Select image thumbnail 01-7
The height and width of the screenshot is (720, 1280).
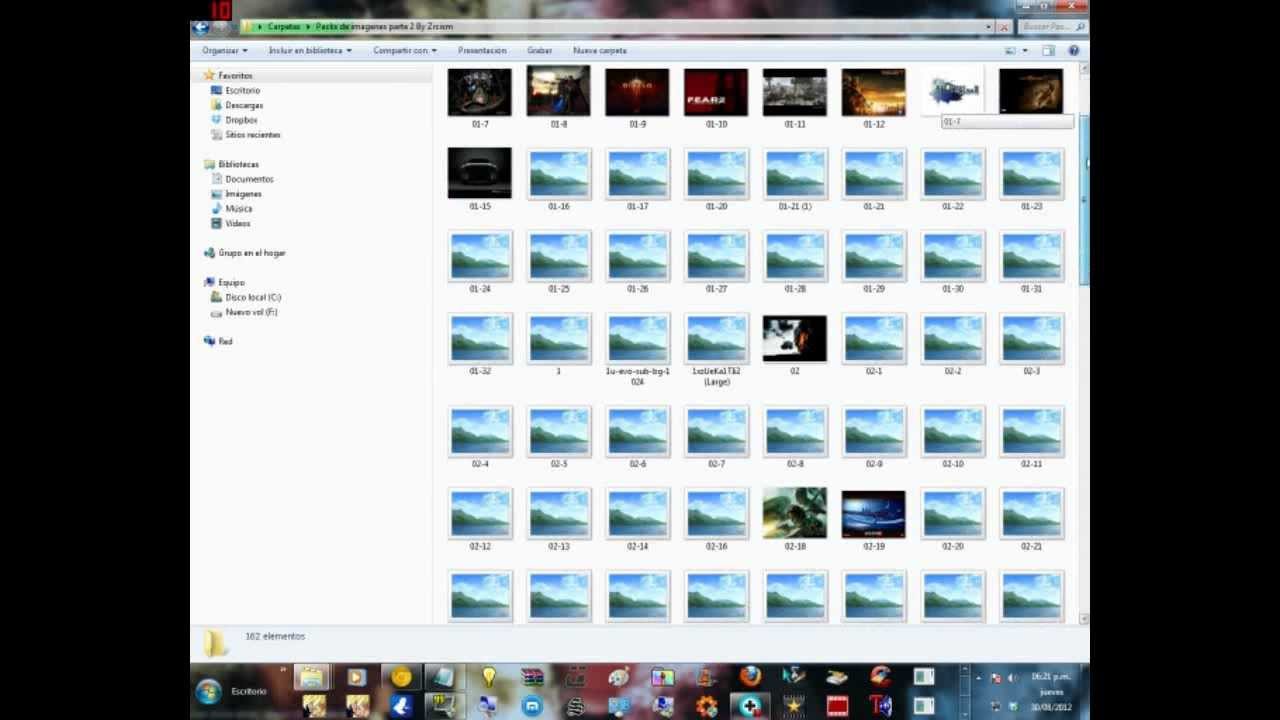pyautogui.click(x=480, y=92)
